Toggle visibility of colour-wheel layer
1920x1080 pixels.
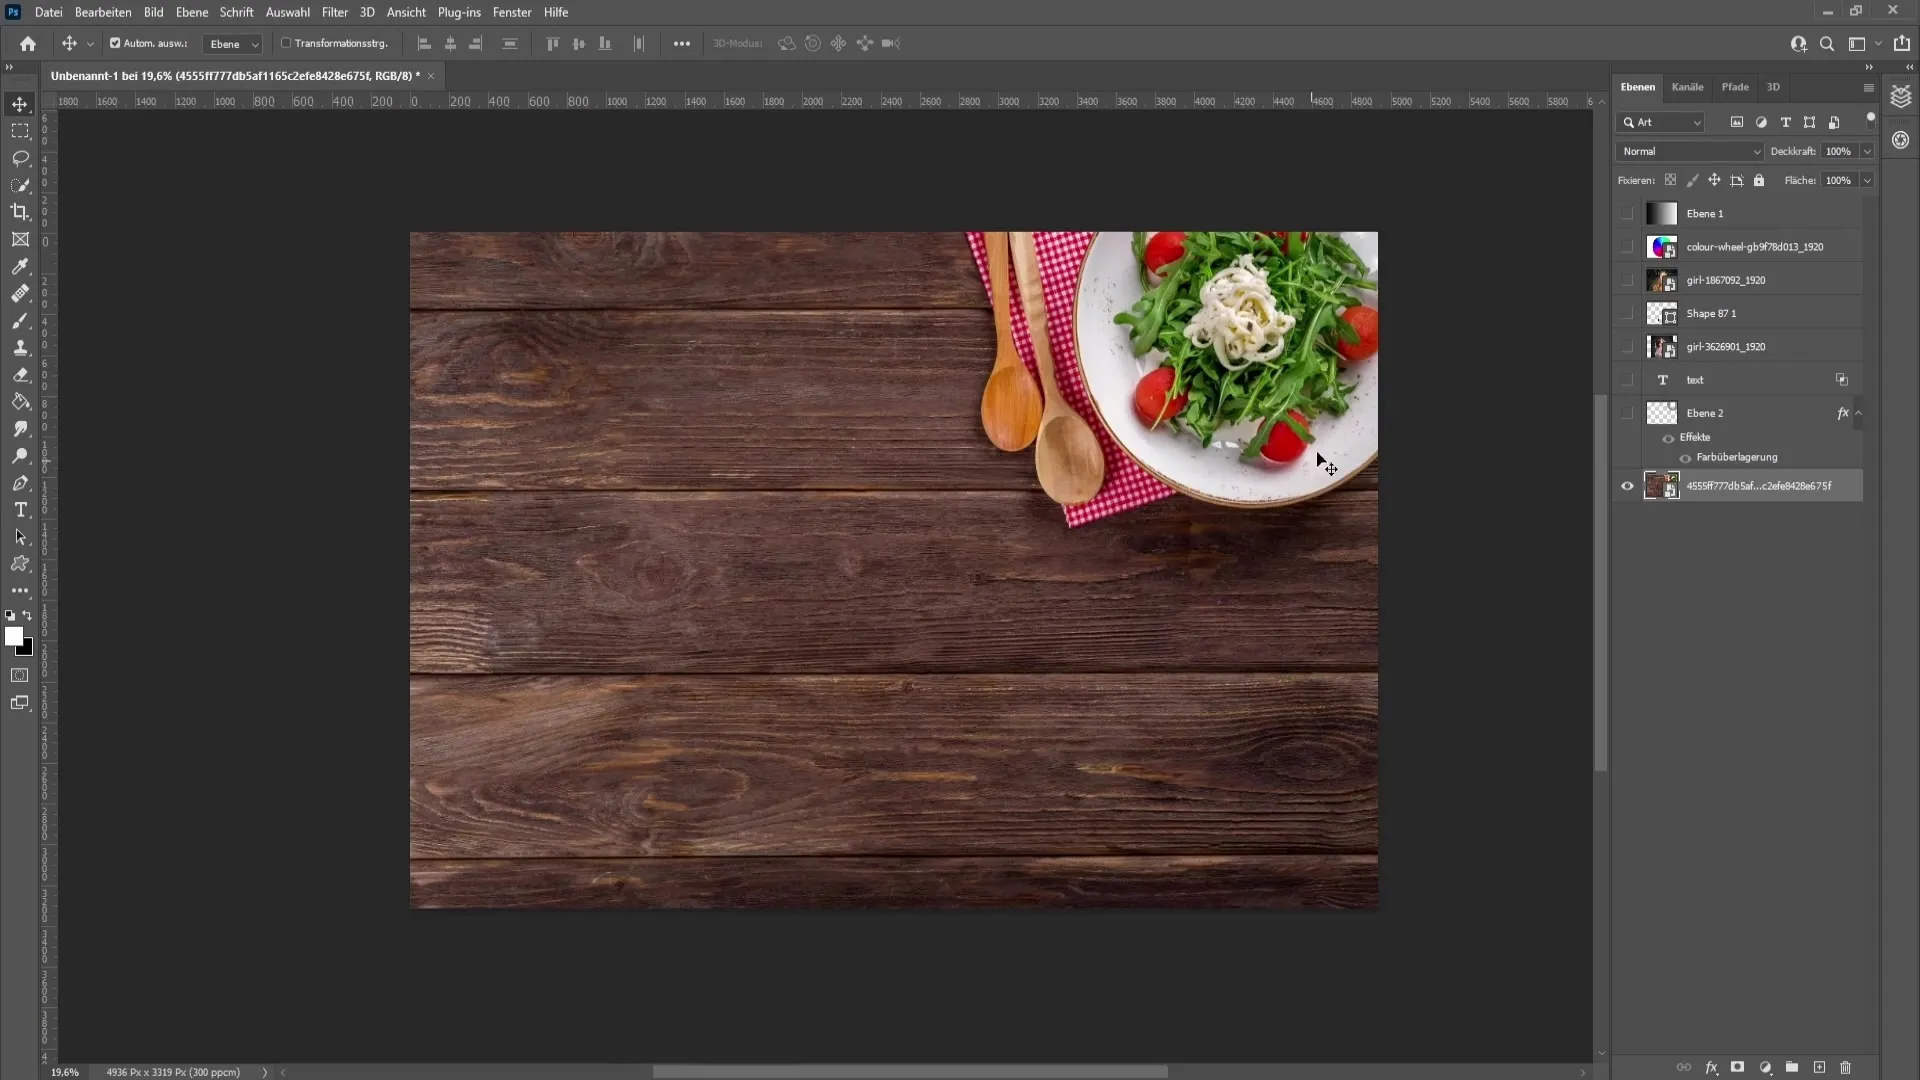click(x=1627, y=247)
